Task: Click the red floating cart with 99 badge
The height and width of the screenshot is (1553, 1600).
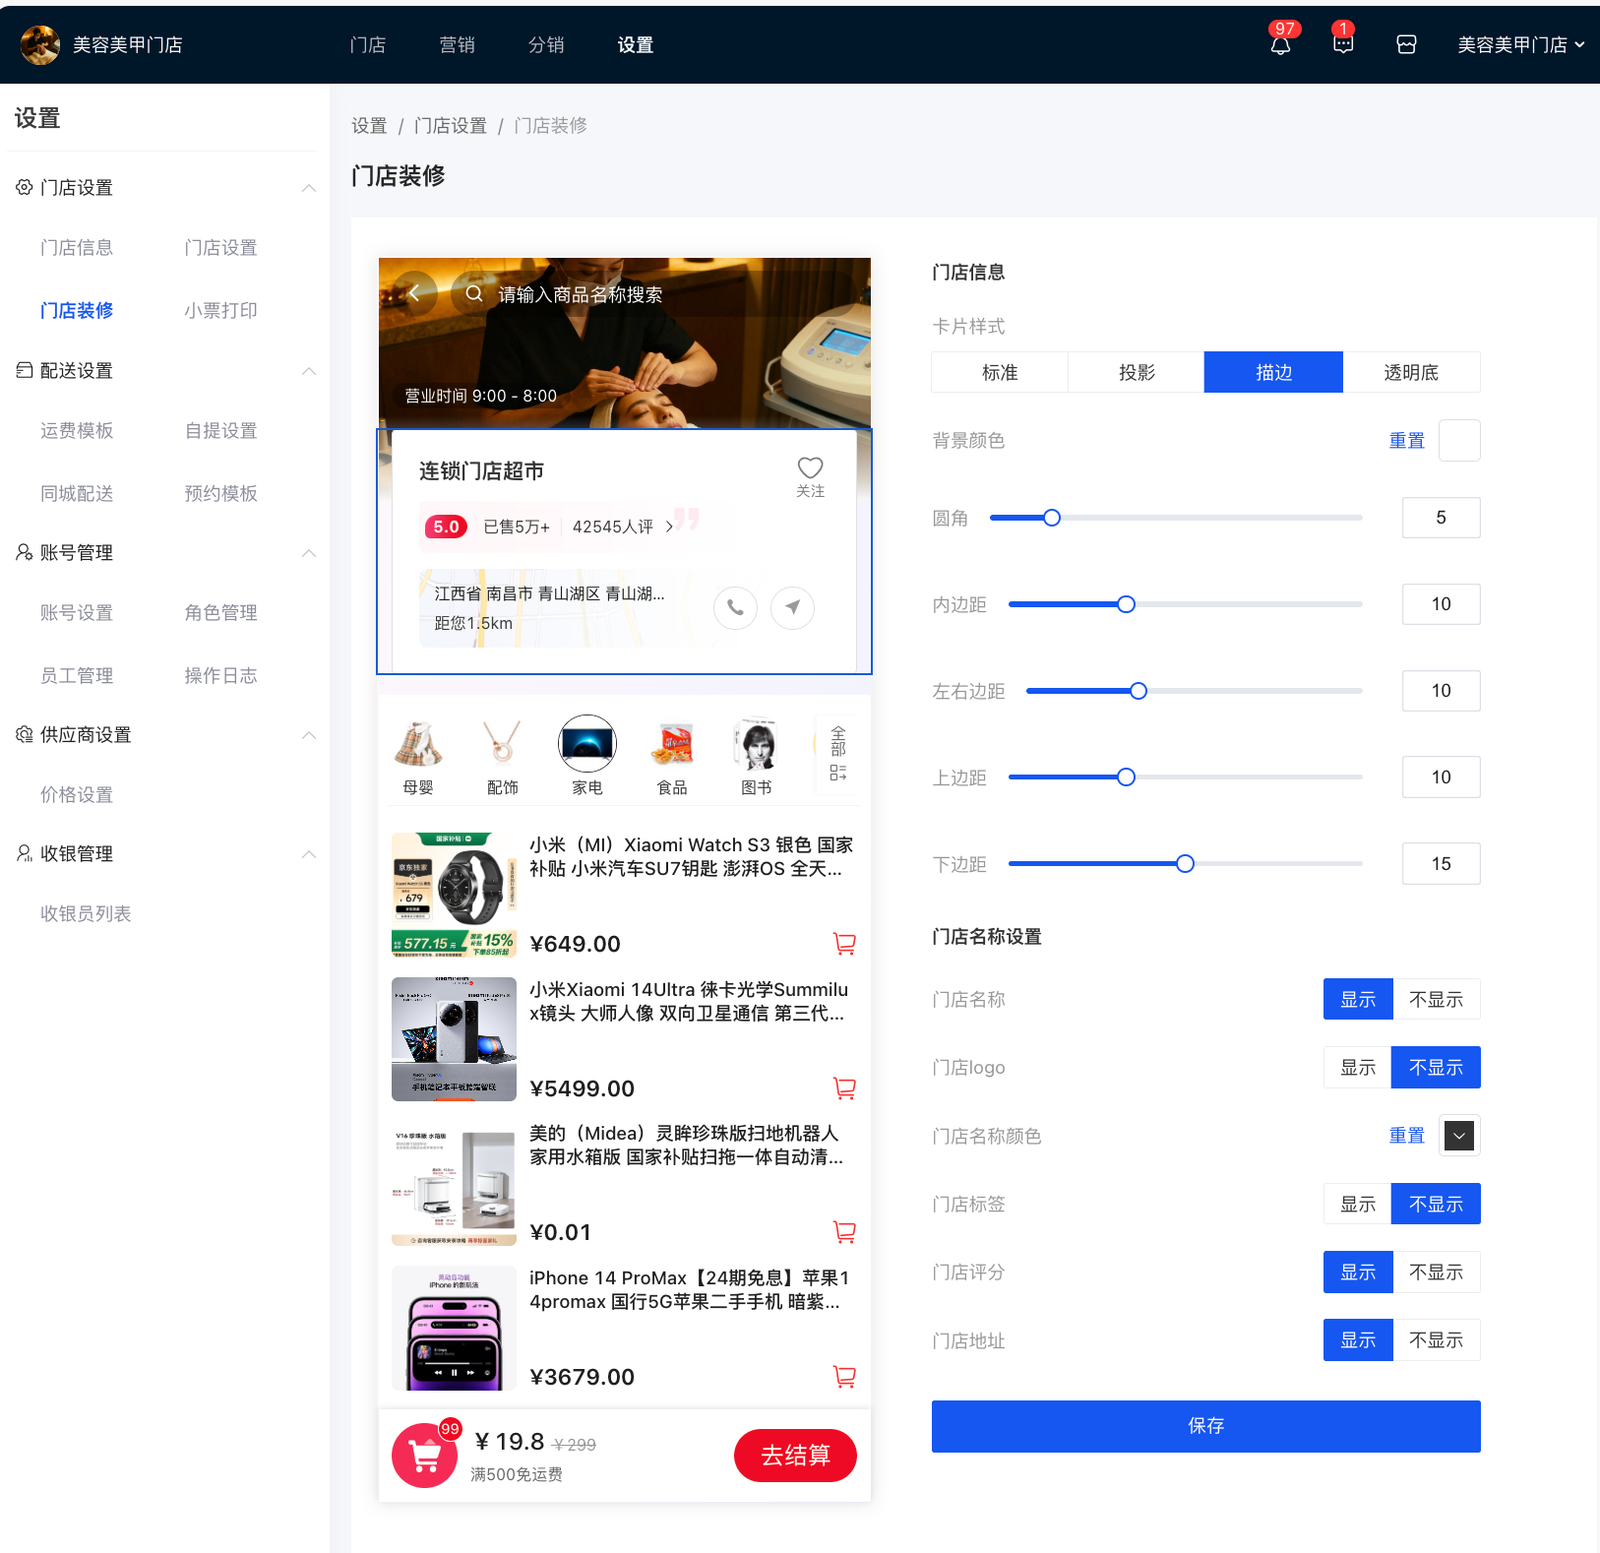Action: coord(425,1456)
